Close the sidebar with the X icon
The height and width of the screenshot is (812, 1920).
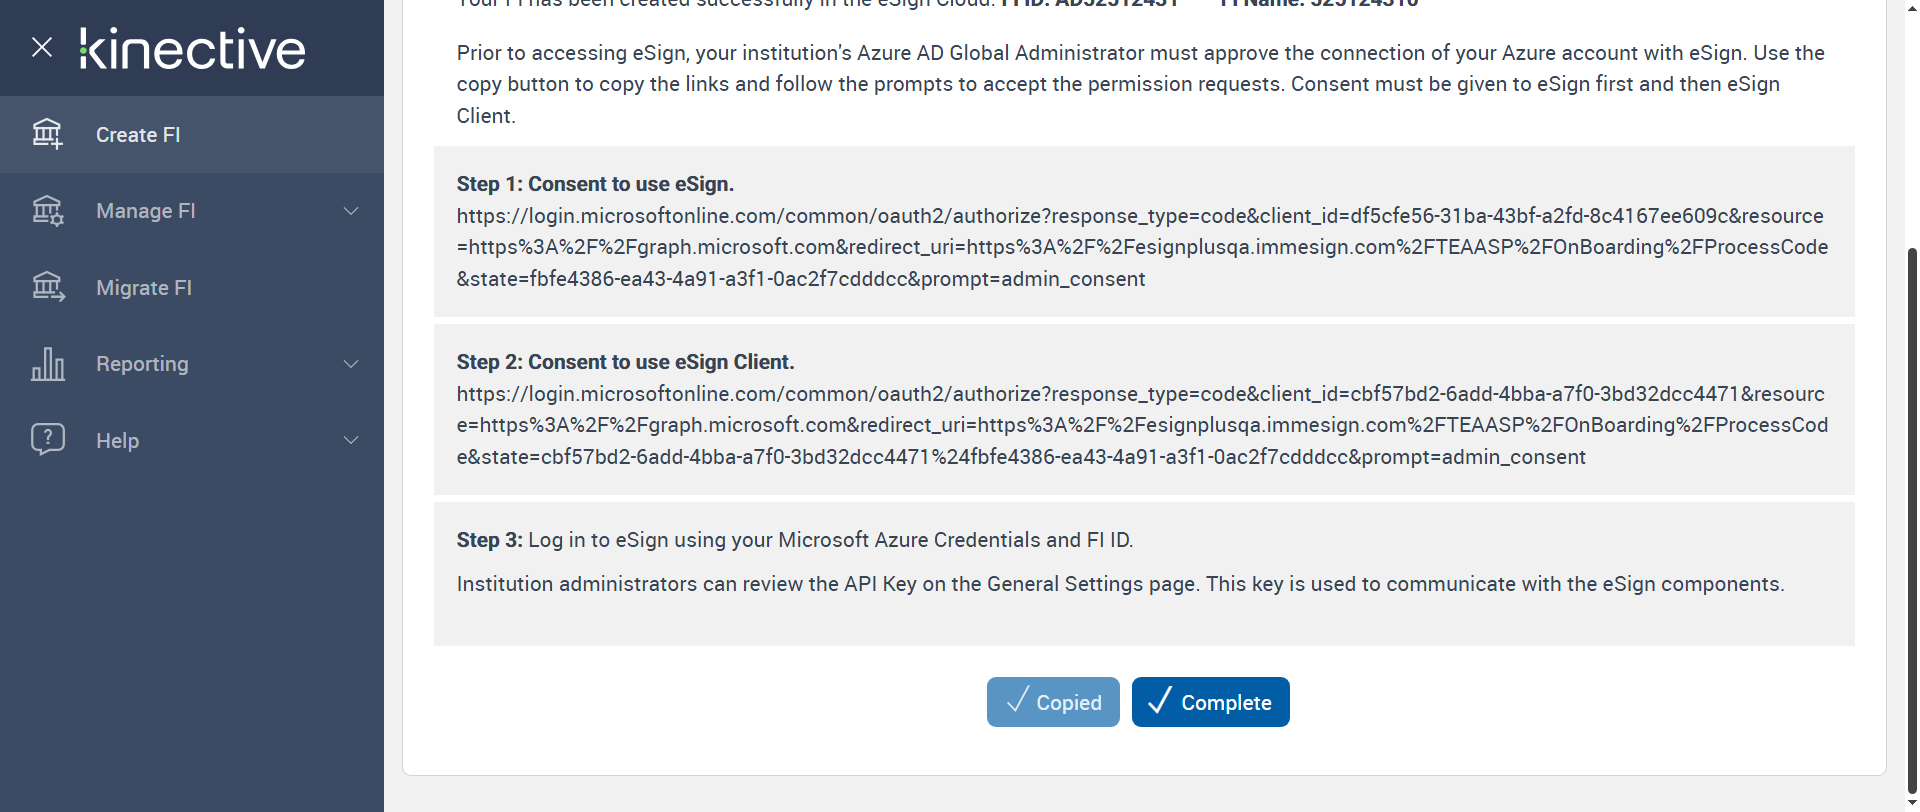[42, 47]
